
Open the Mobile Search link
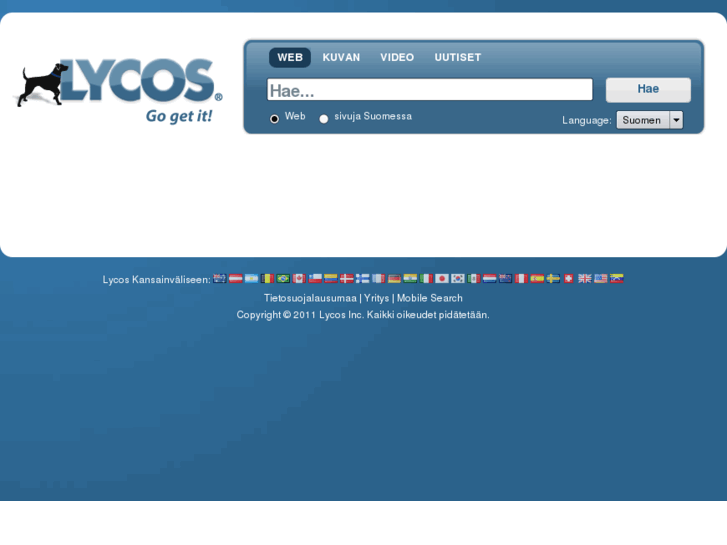coord(430,298)
